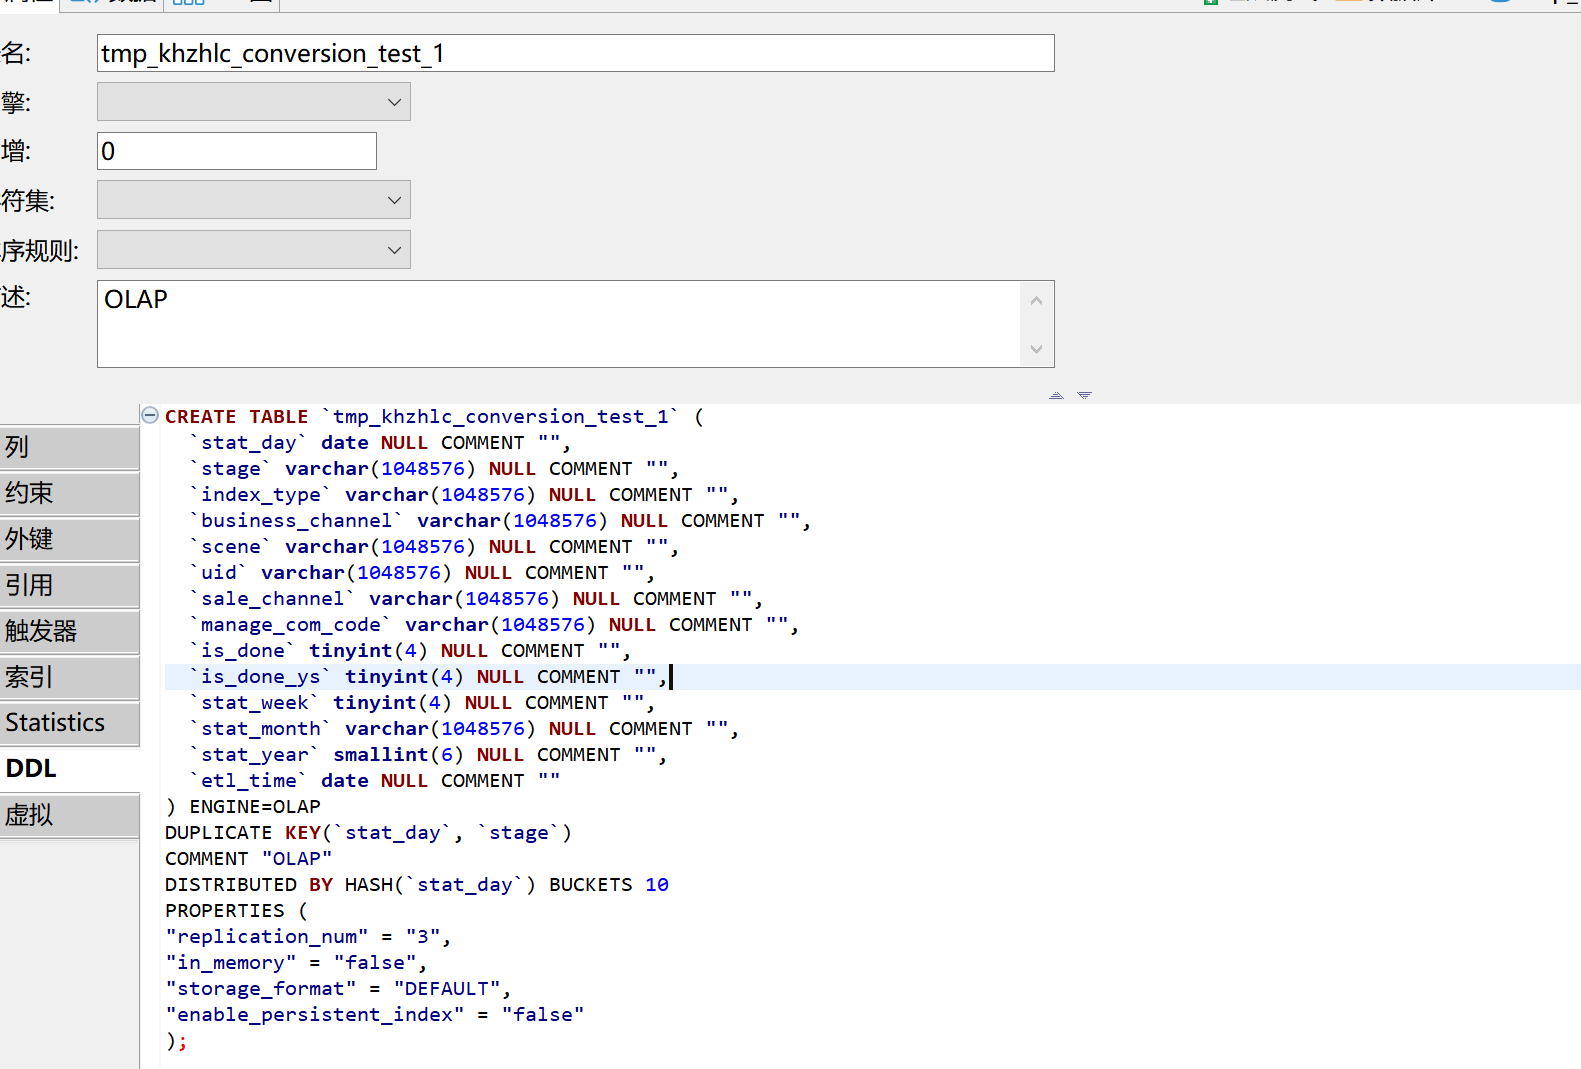1581x1069 pixels.
Task: Click the `business_channel` column definition
Action: pos(500,521)
